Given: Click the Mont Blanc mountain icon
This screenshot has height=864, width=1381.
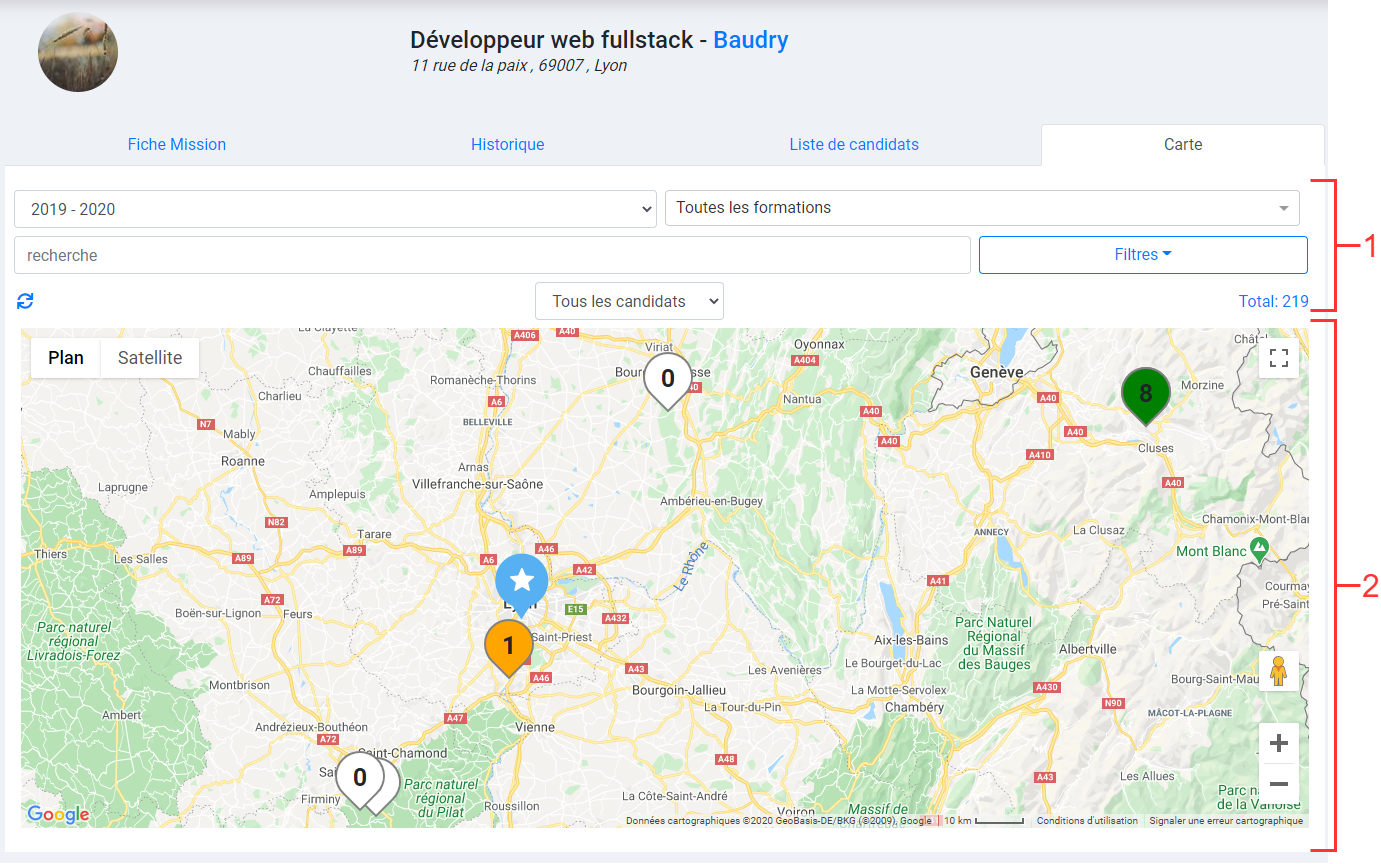Looking at the screenshot, I should 1260,550.
